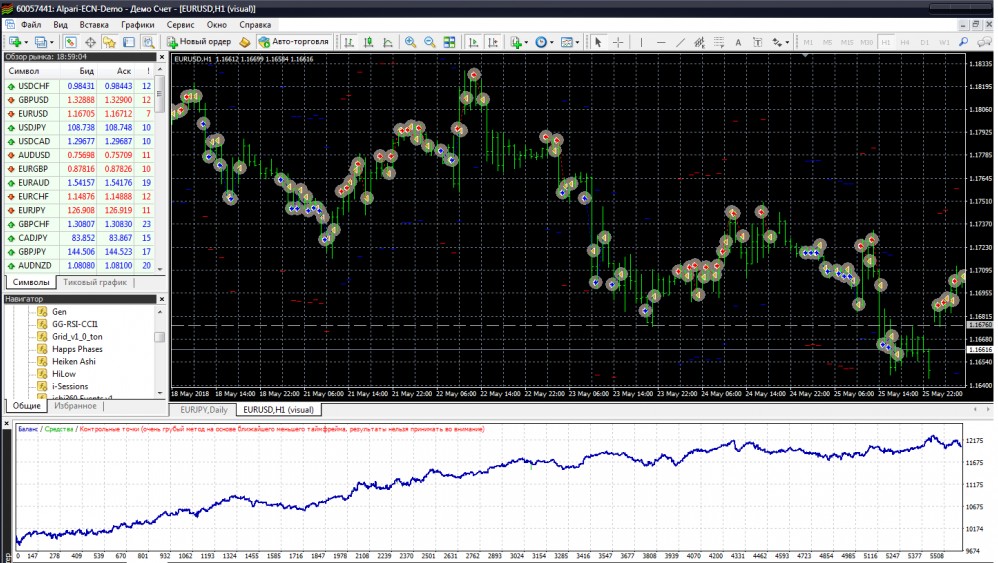Select the H4 timeframe button
Image resolution: width=998 pixels, height=563 pixels.
(905, 42)
